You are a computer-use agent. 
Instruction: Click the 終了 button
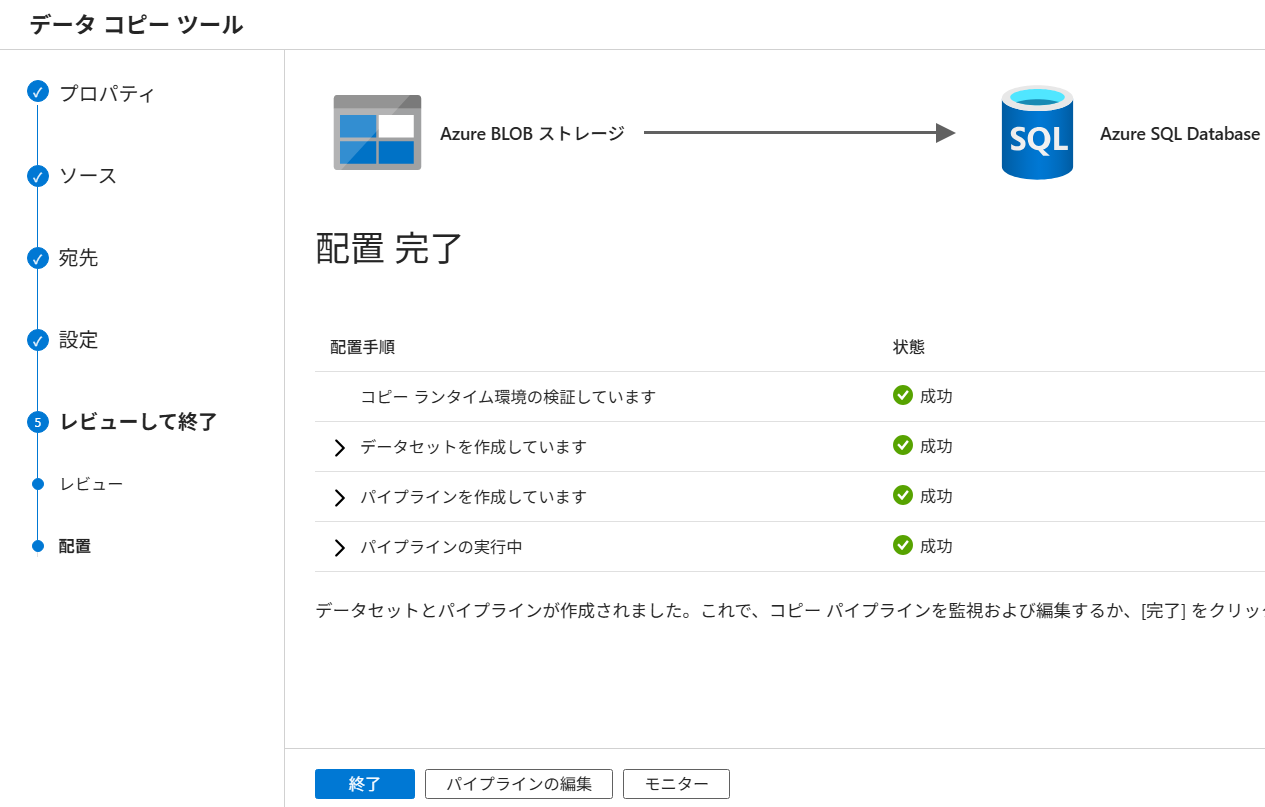pyautogui.click(x=365, y=784)
